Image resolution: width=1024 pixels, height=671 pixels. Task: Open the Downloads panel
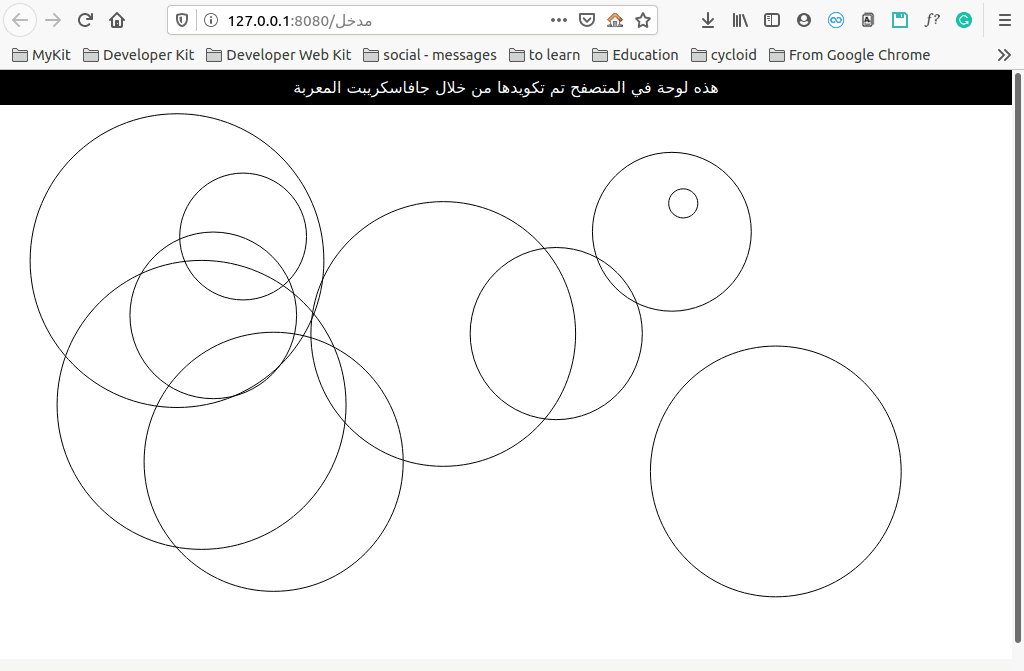(708, 20)
